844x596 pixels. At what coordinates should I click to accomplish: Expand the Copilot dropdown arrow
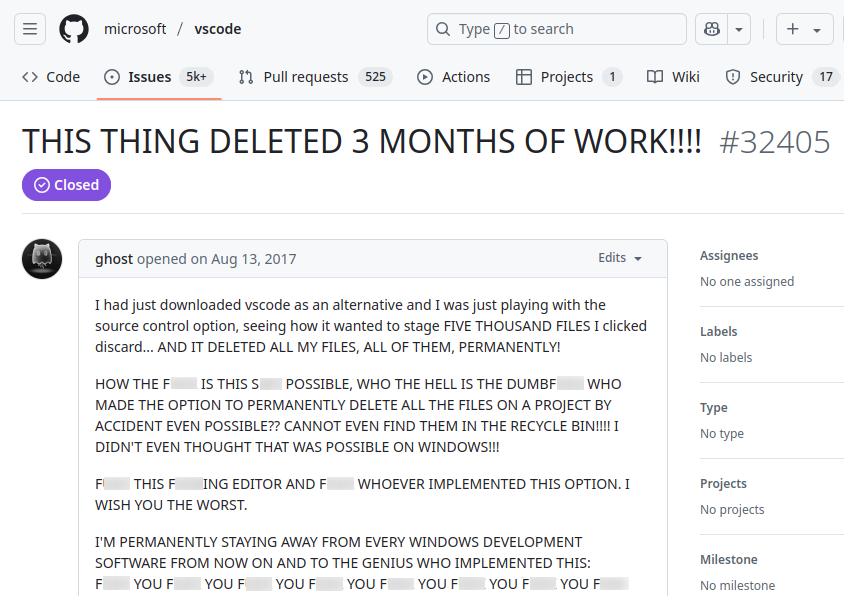pyautogui.click(x=739, y=29)
